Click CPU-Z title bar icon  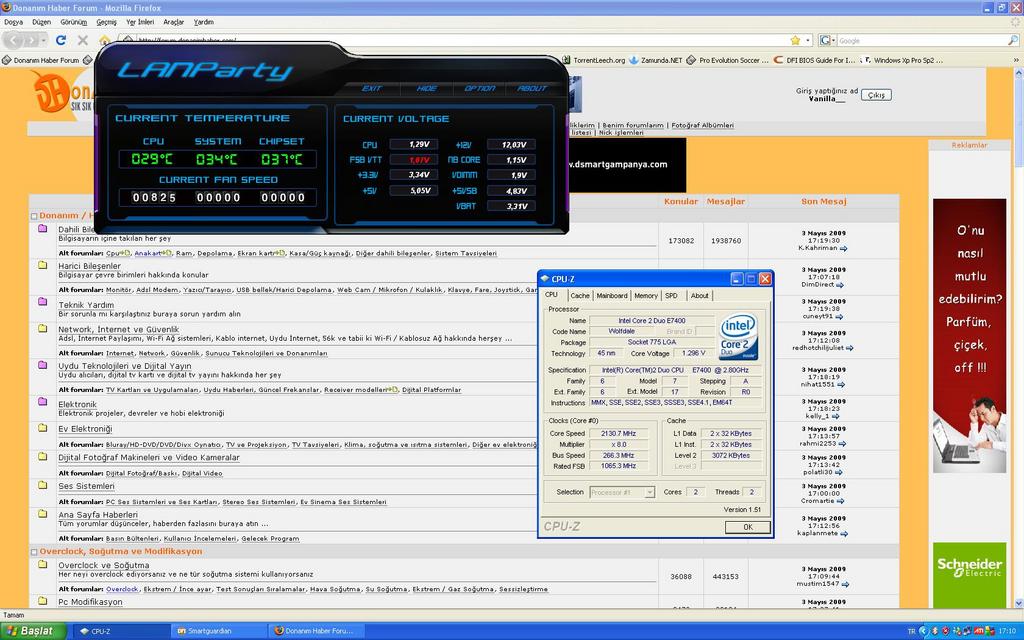tap(545, 279)
